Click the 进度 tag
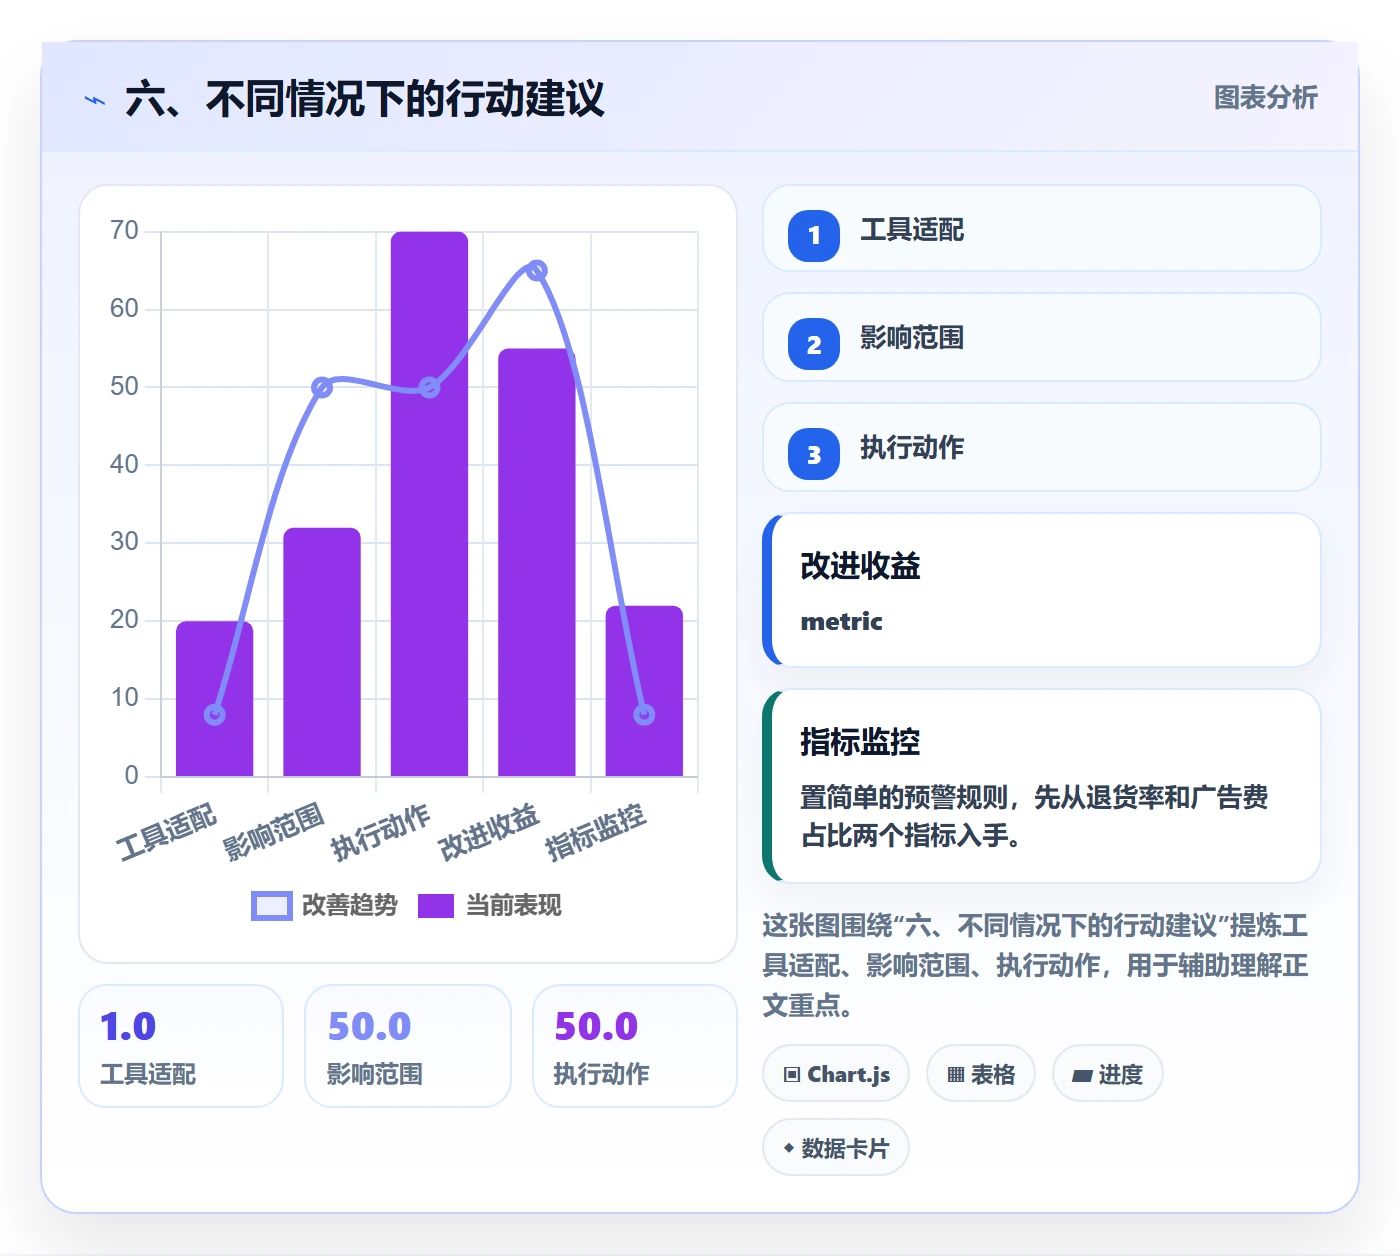The width and height of the screenshot is (1400, 1256). click(x=1107, y=1074)
